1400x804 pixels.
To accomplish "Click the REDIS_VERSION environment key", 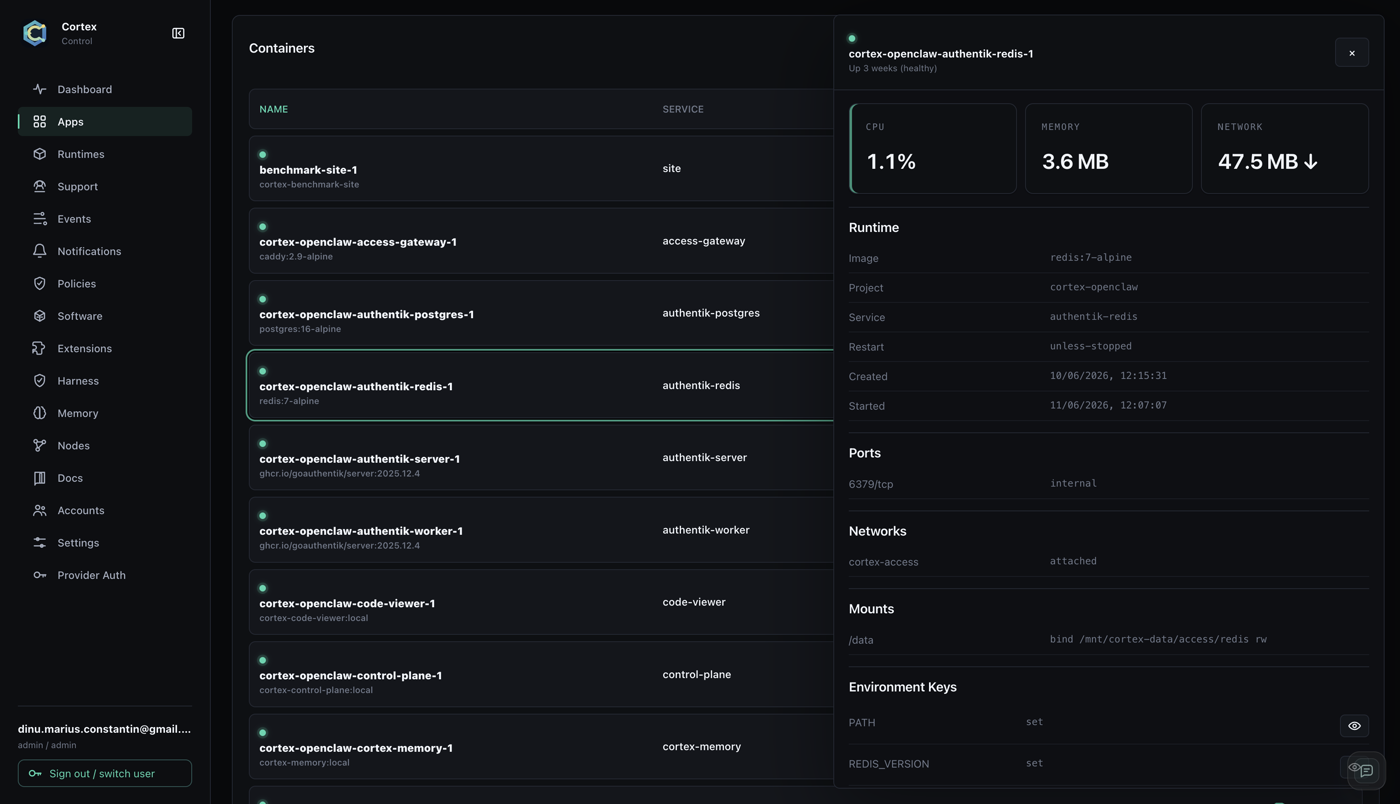I will coord(889,764).
